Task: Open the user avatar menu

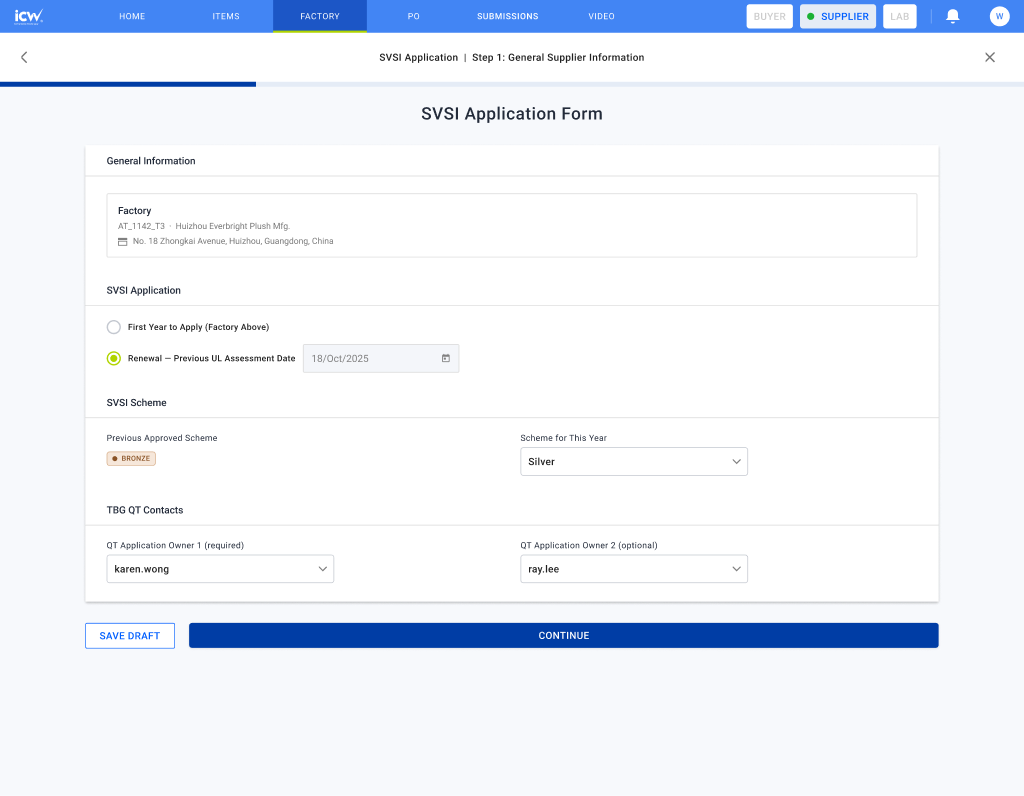Action: pyautogui.click(x=999, y=16)
